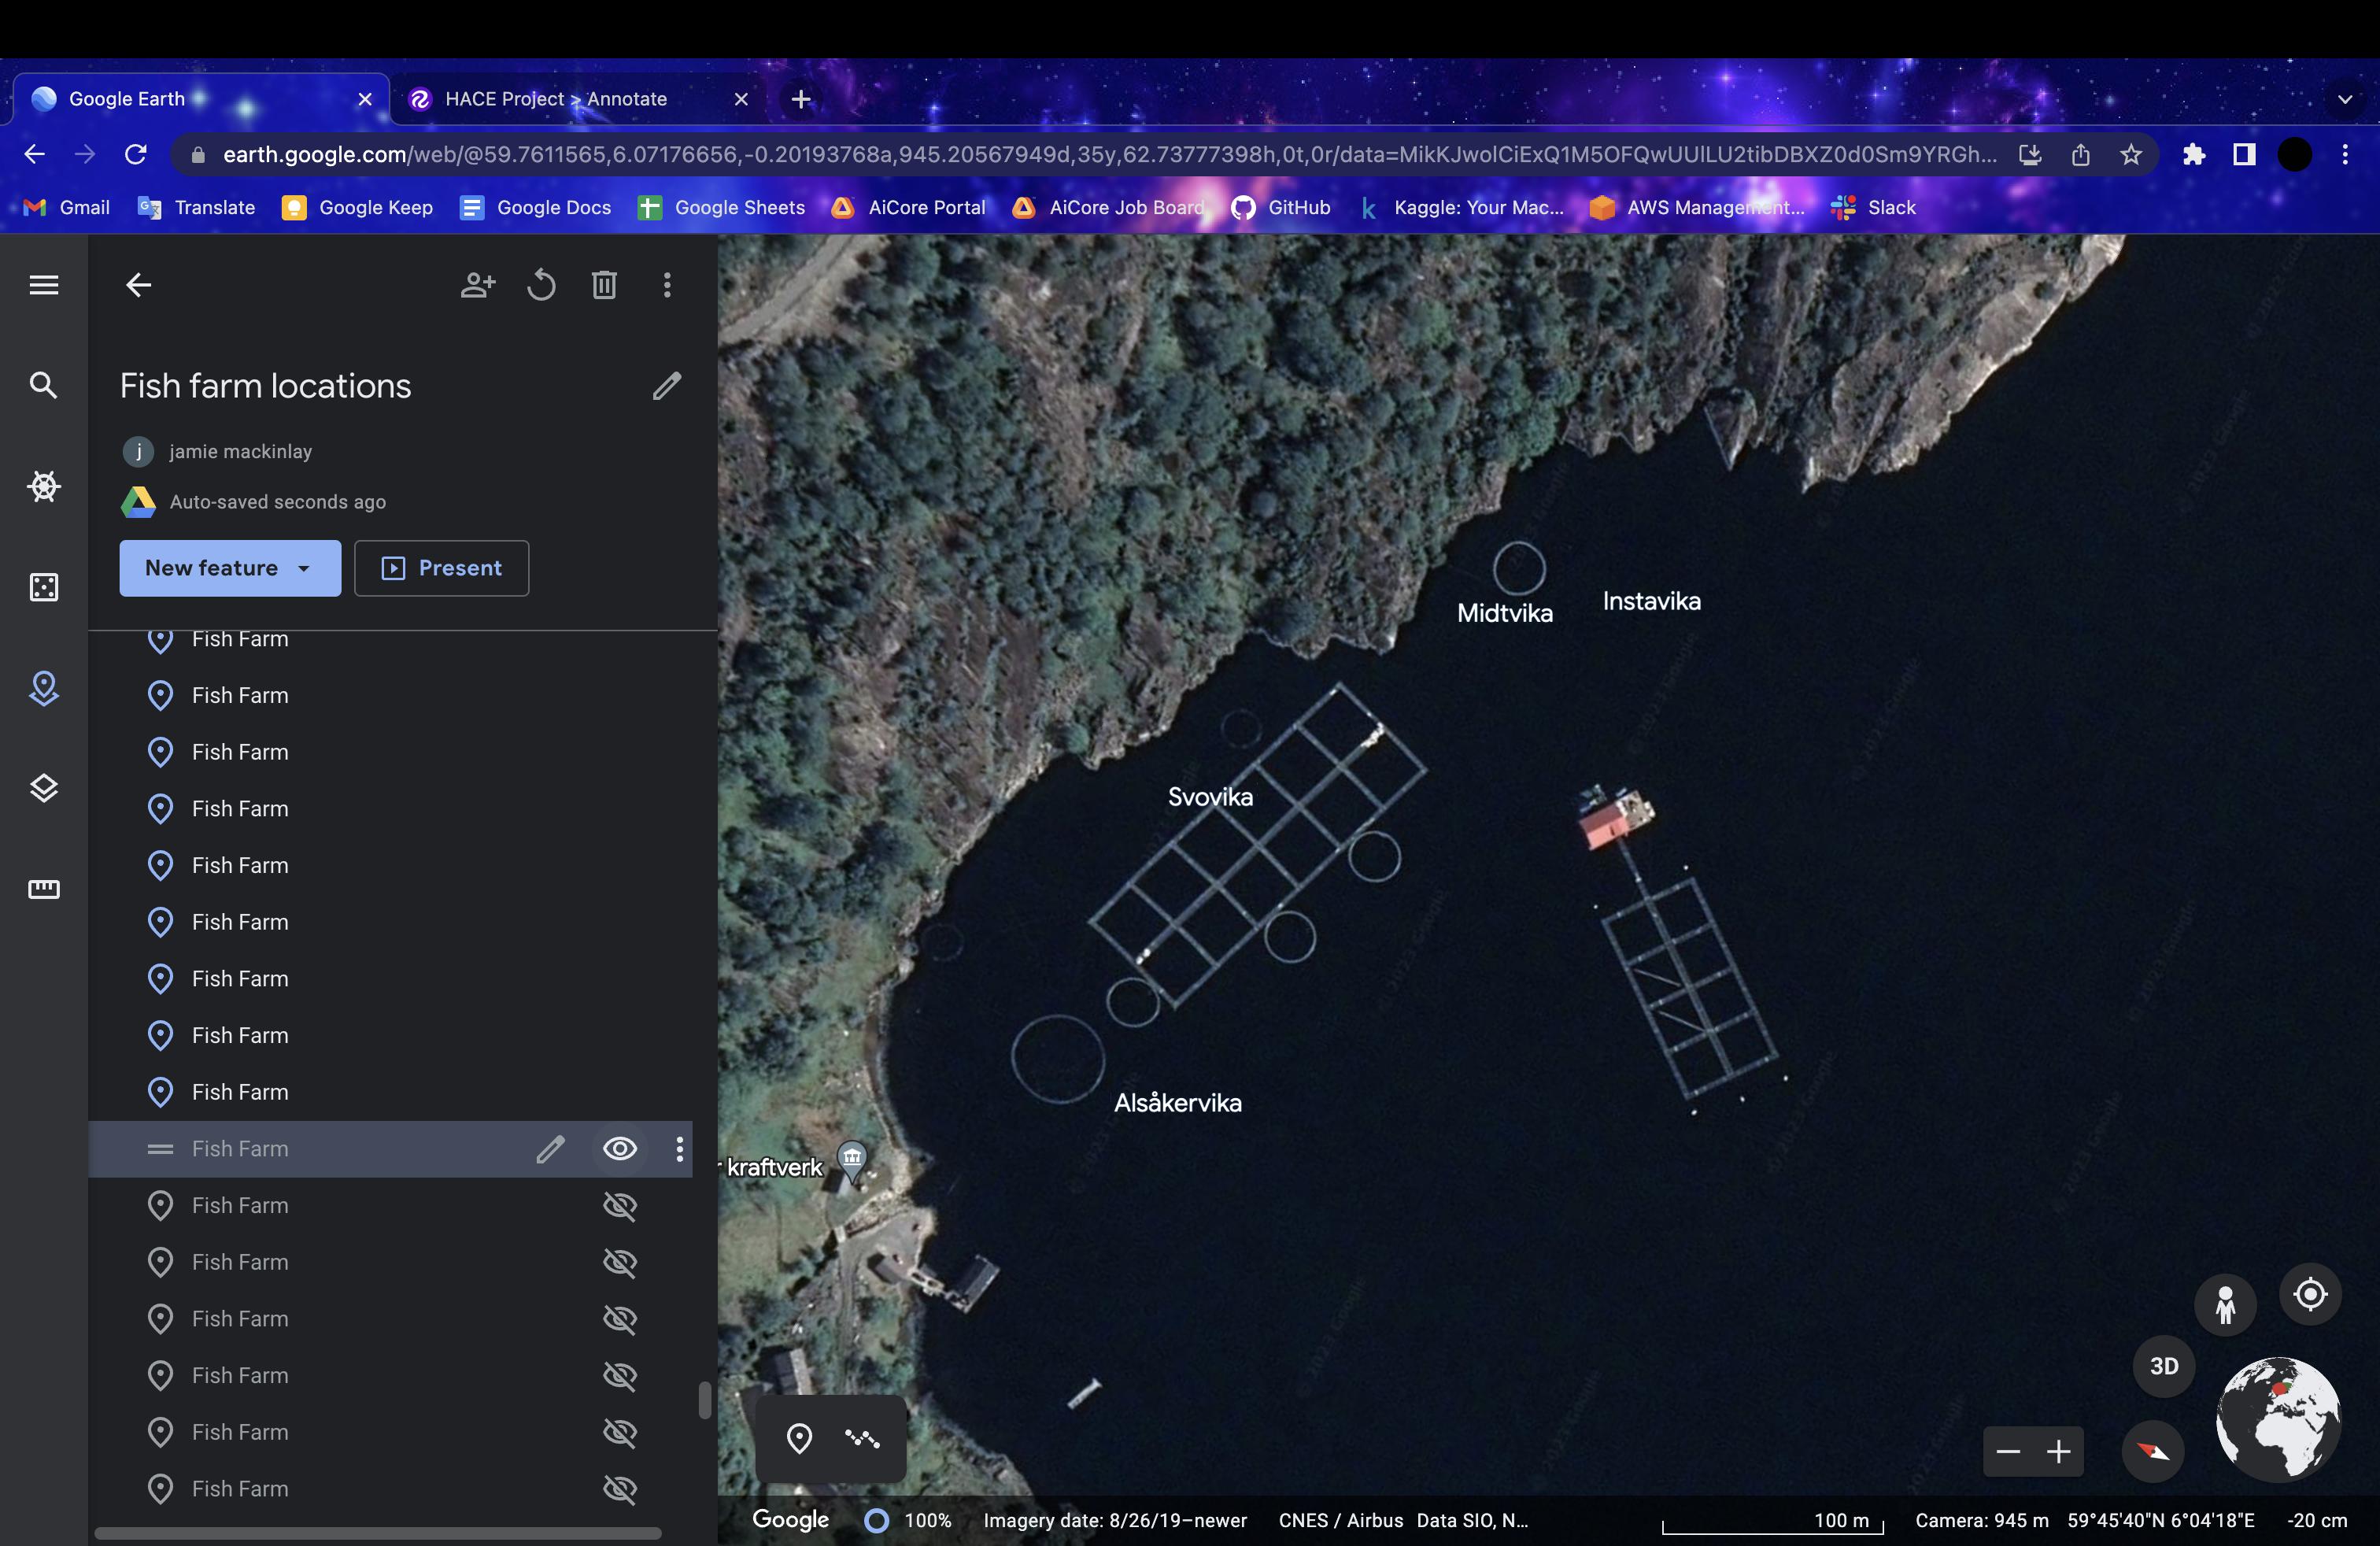Image resolution: width=2380 pixels, height=1546 pixels.
Task: Show third hidden Fish Farm below highlighted row
Action: click(620, 1319)
